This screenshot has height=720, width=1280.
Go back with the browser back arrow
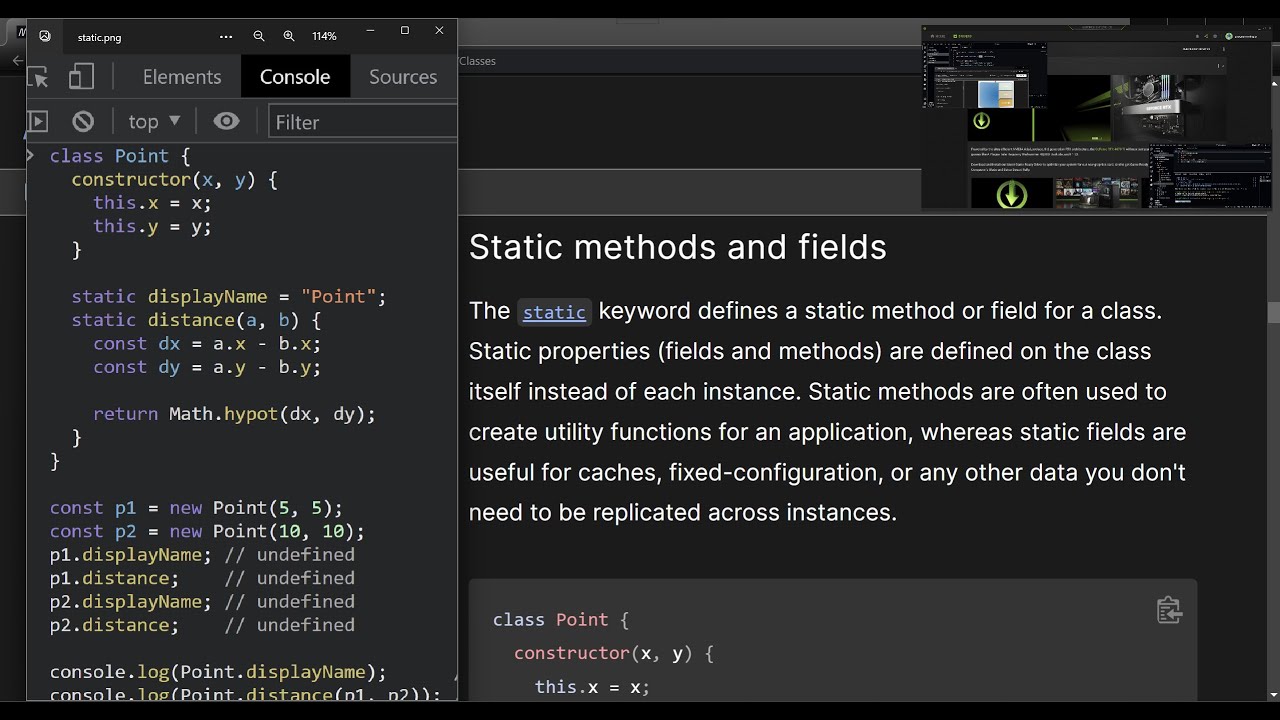coord(17,61)
